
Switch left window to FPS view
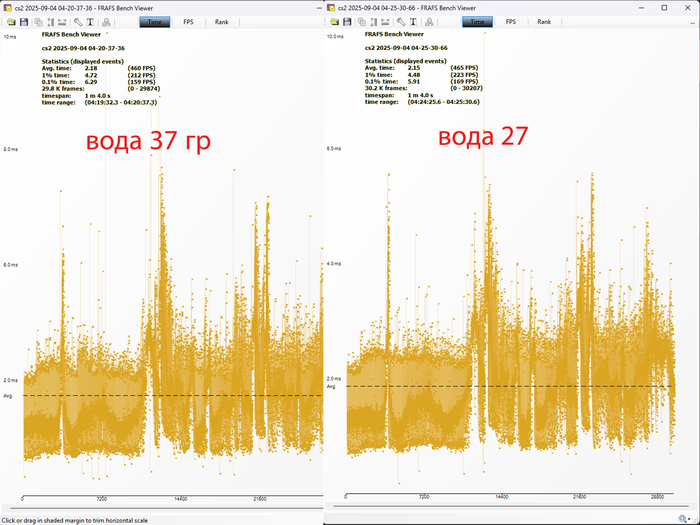coord(188,21)
